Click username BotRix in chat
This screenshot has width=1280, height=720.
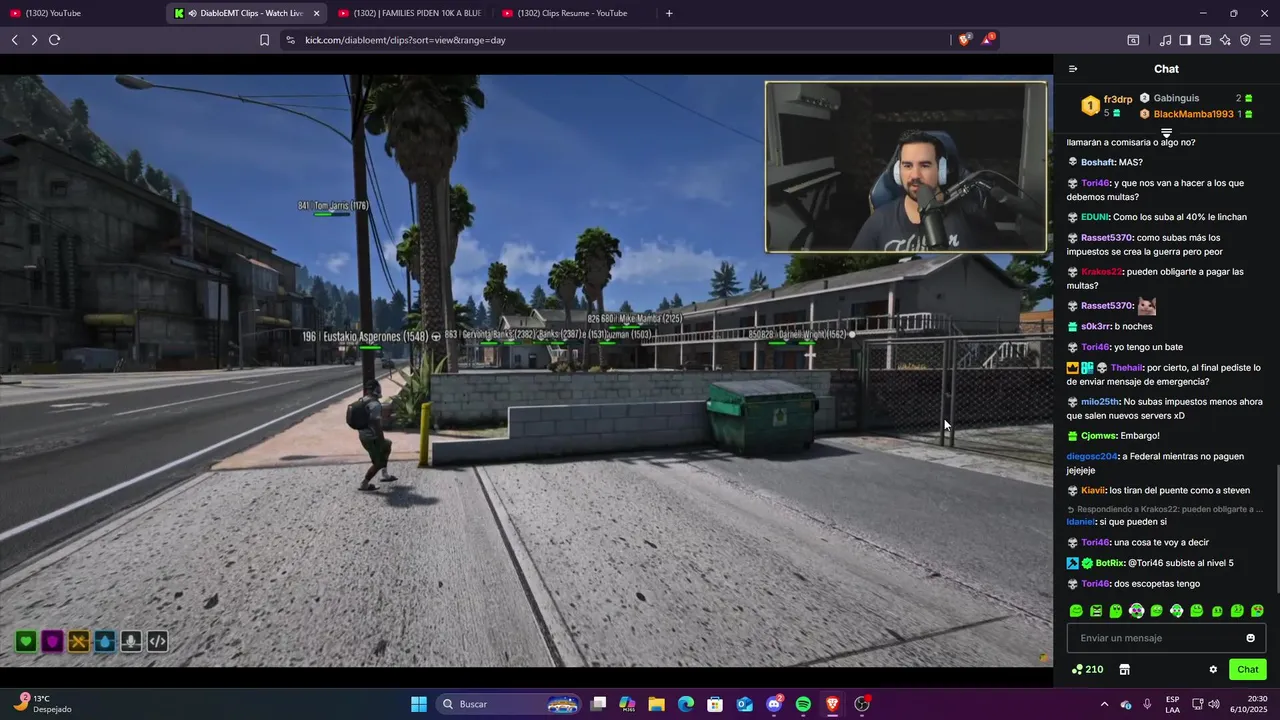tap(1110, 563)
